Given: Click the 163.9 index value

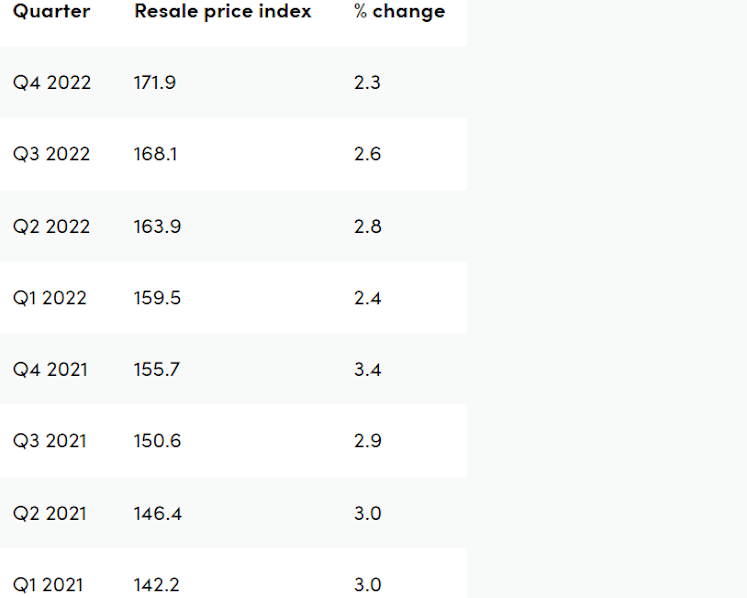Looking at the screenshot, I should pos(157,226).
